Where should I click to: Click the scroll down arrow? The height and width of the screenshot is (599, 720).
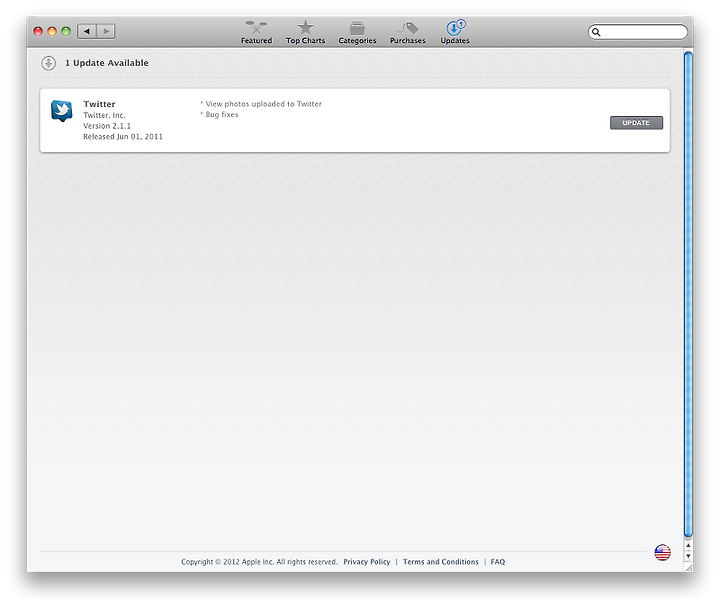coord(688,556)
